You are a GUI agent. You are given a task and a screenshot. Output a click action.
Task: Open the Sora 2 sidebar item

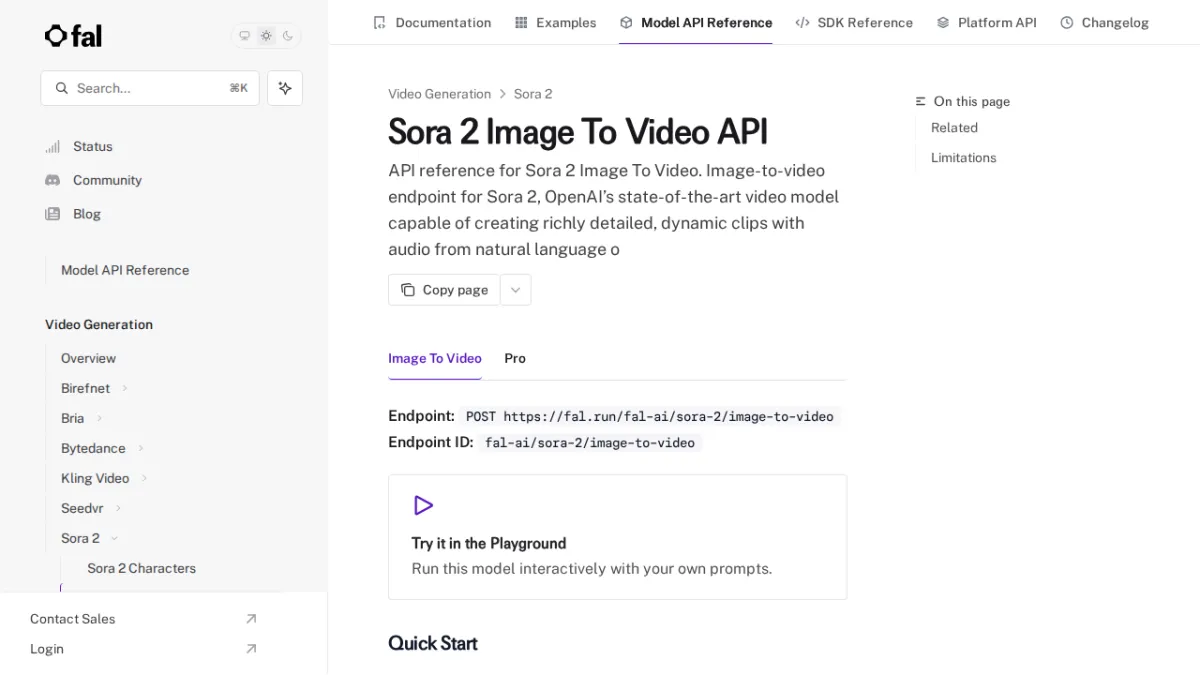click(x=80, y=538)
